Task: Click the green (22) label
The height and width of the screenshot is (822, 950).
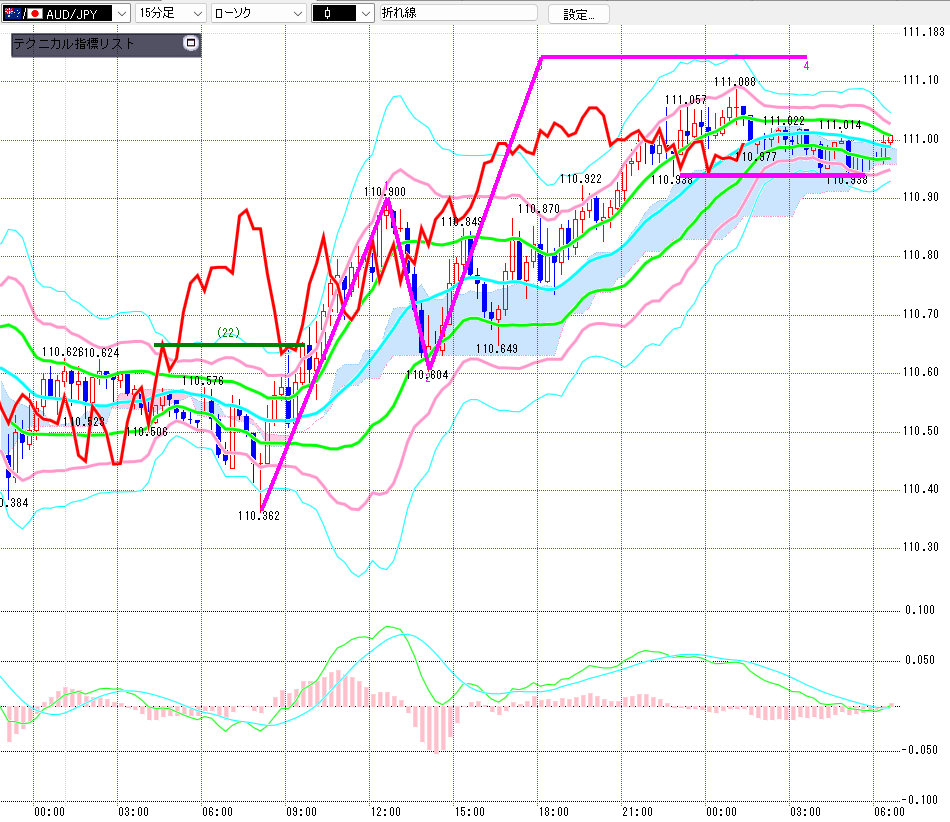Action: [x=228, y=333]
